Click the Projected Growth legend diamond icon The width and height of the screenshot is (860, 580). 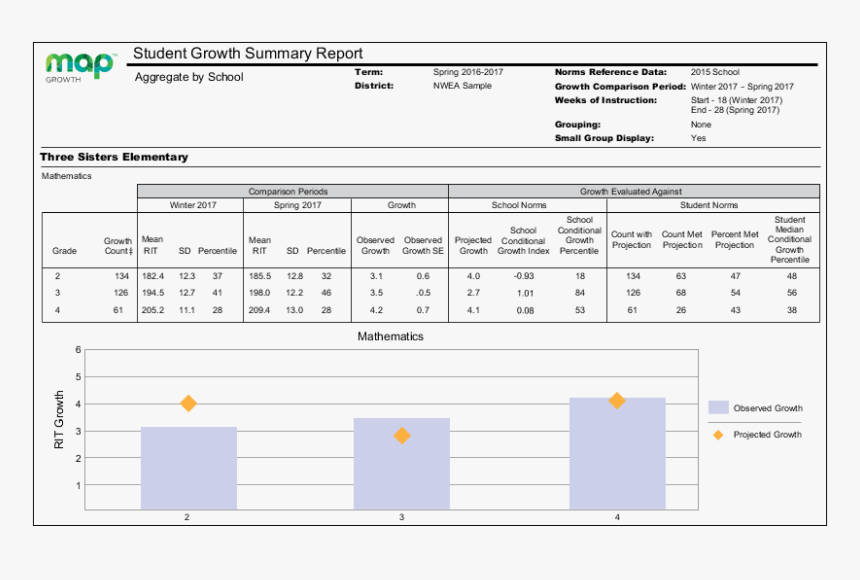tap(718, 434)
